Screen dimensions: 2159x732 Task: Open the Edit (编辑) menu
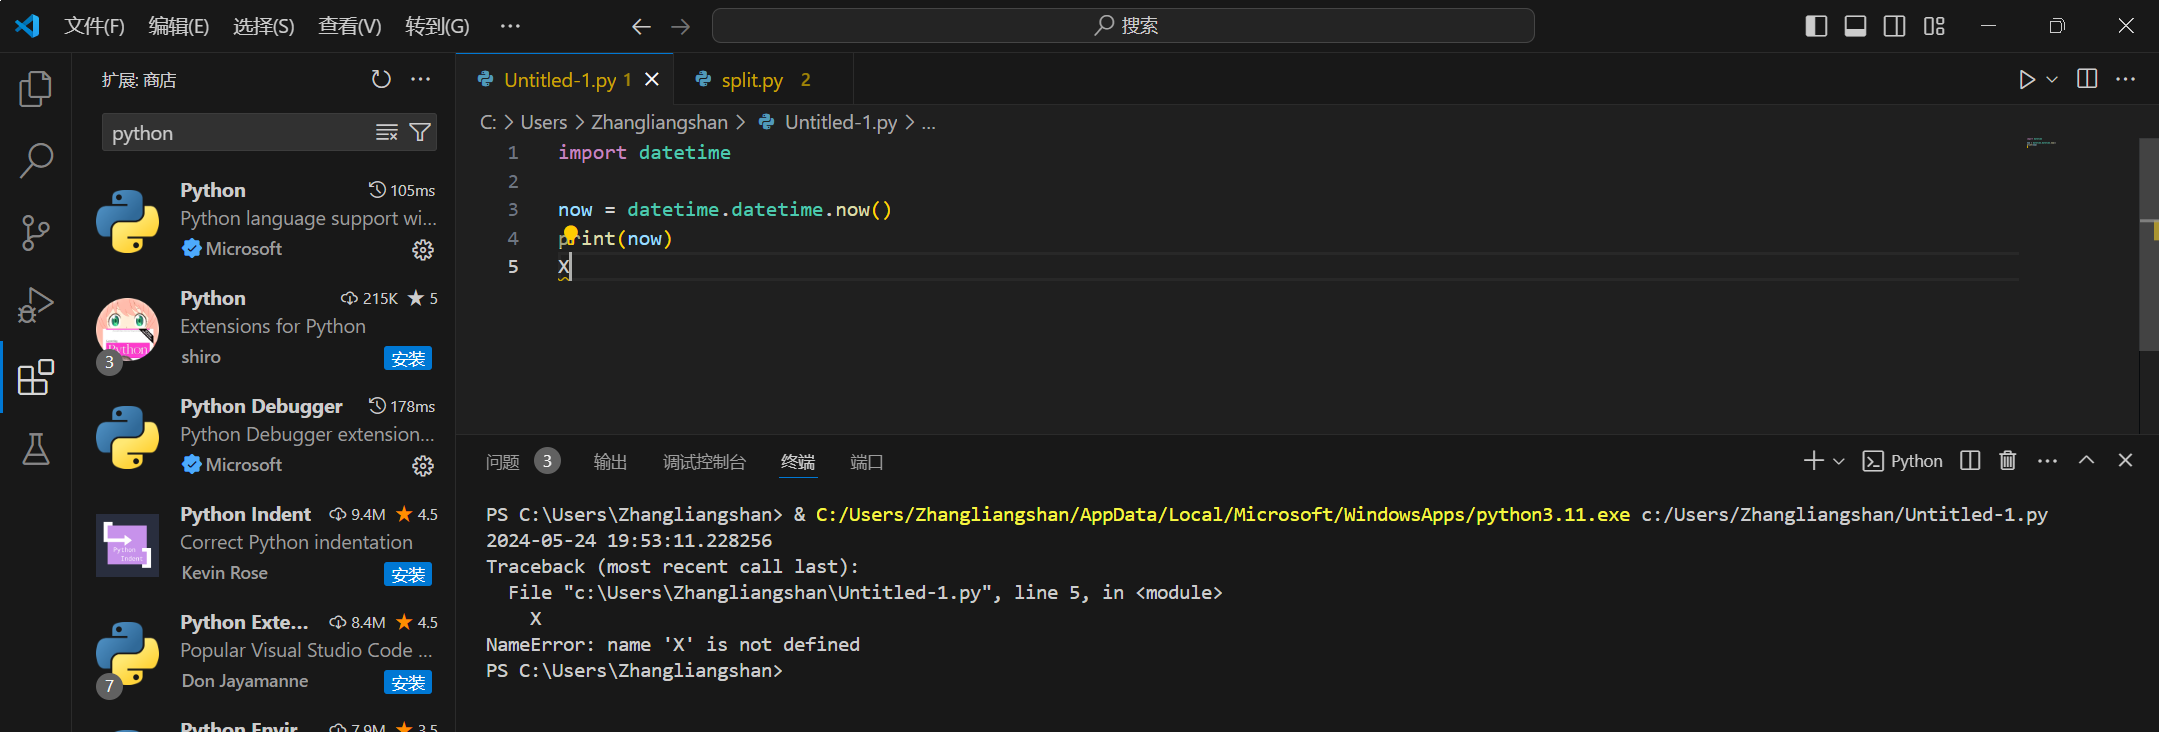click(x=179, y=26)
